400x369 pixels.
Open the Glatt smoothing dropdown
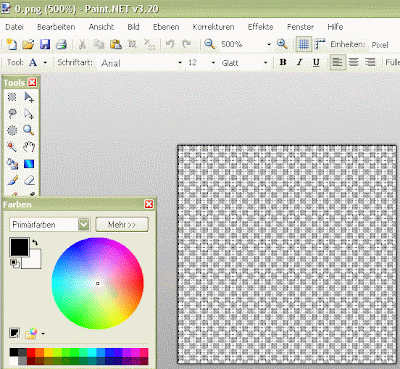(266, 63)
